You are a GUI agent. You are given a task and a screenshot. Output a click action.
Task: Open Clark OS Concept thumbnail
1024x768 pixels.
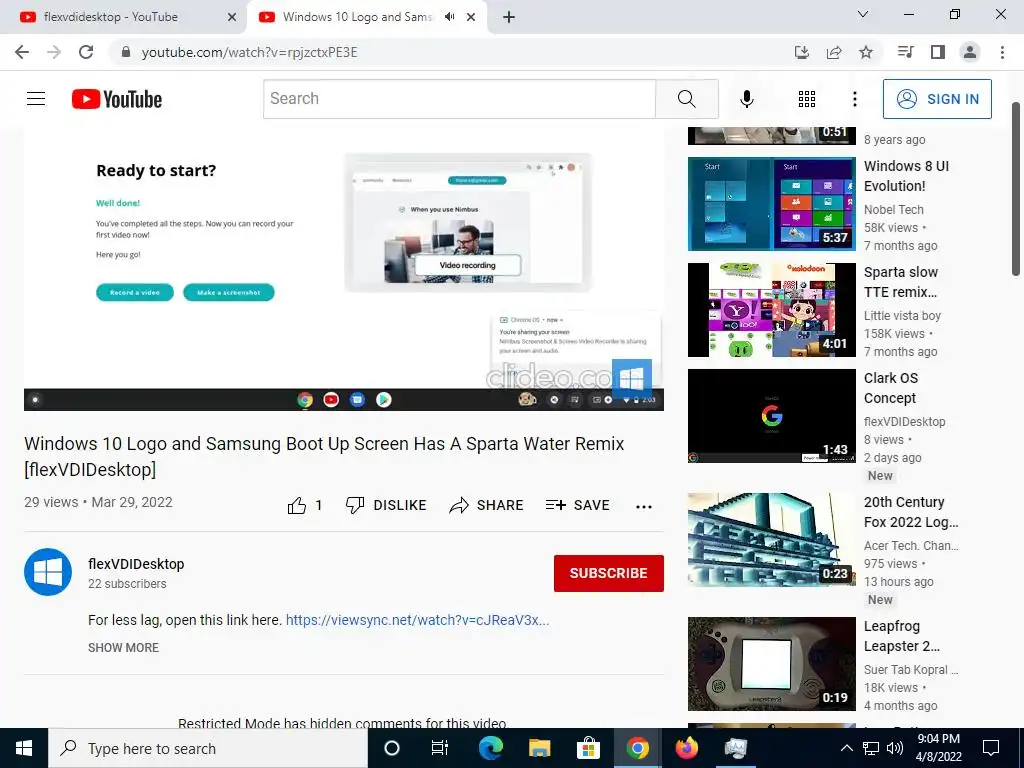point(771,415)
